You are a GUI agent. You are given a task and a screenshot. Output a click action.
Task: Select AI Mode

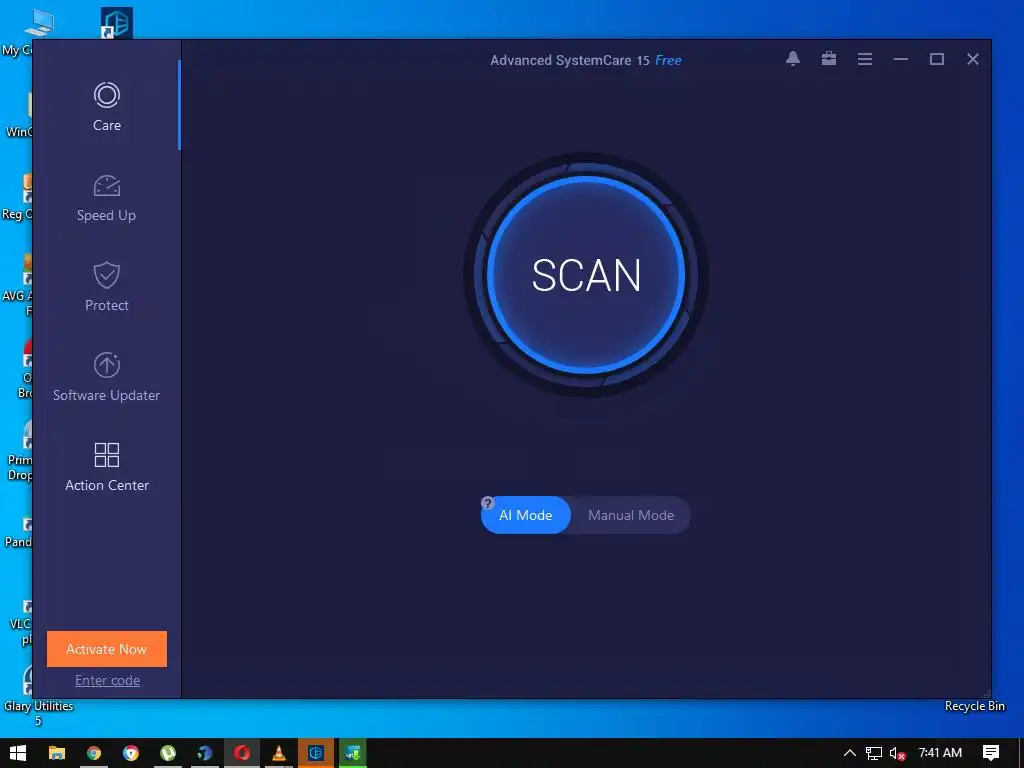pyautogui.click(x=526, y=515)
